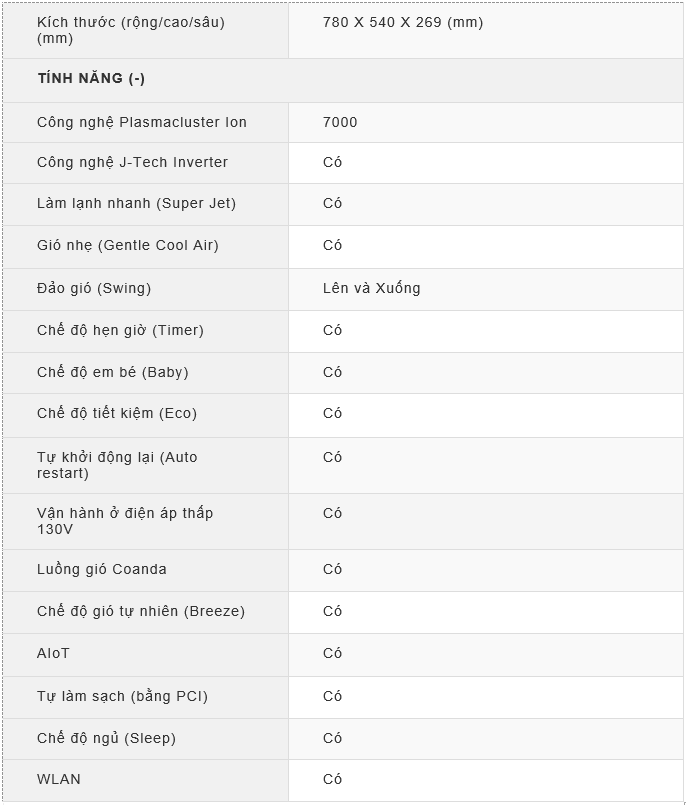Select the Lên và Xuống swing value
This screenshot has width=686, height=805.
click(372, 288)
